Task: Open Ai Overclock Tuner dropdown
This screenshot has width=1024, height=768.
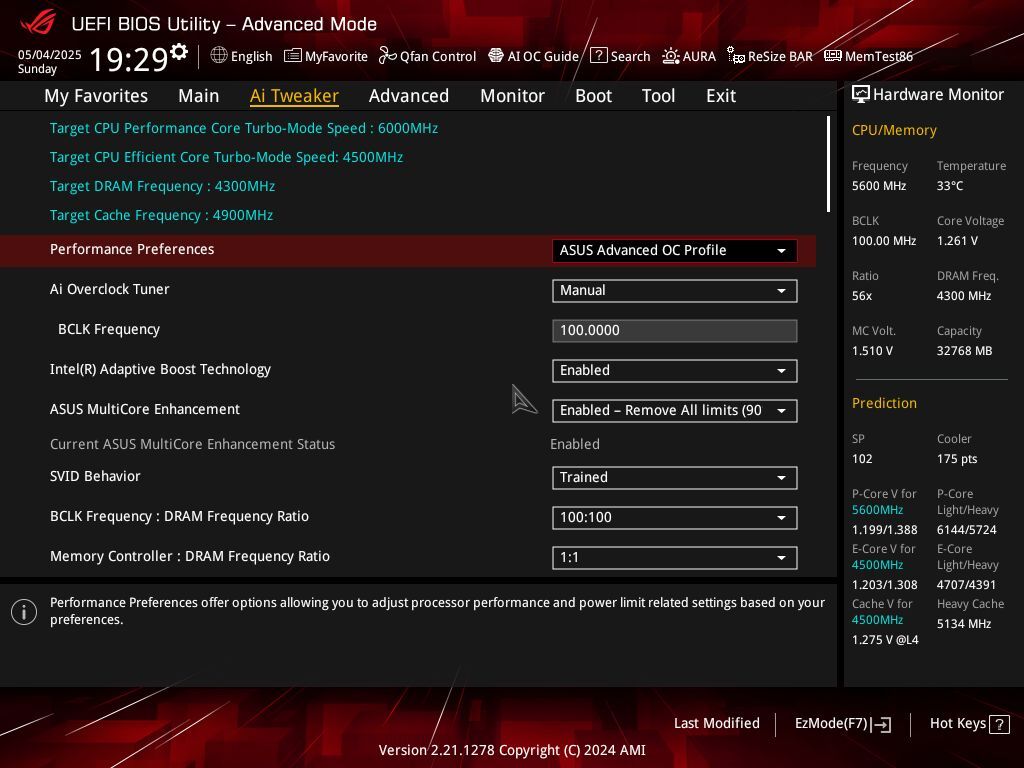Action: [x=674, y=291]
